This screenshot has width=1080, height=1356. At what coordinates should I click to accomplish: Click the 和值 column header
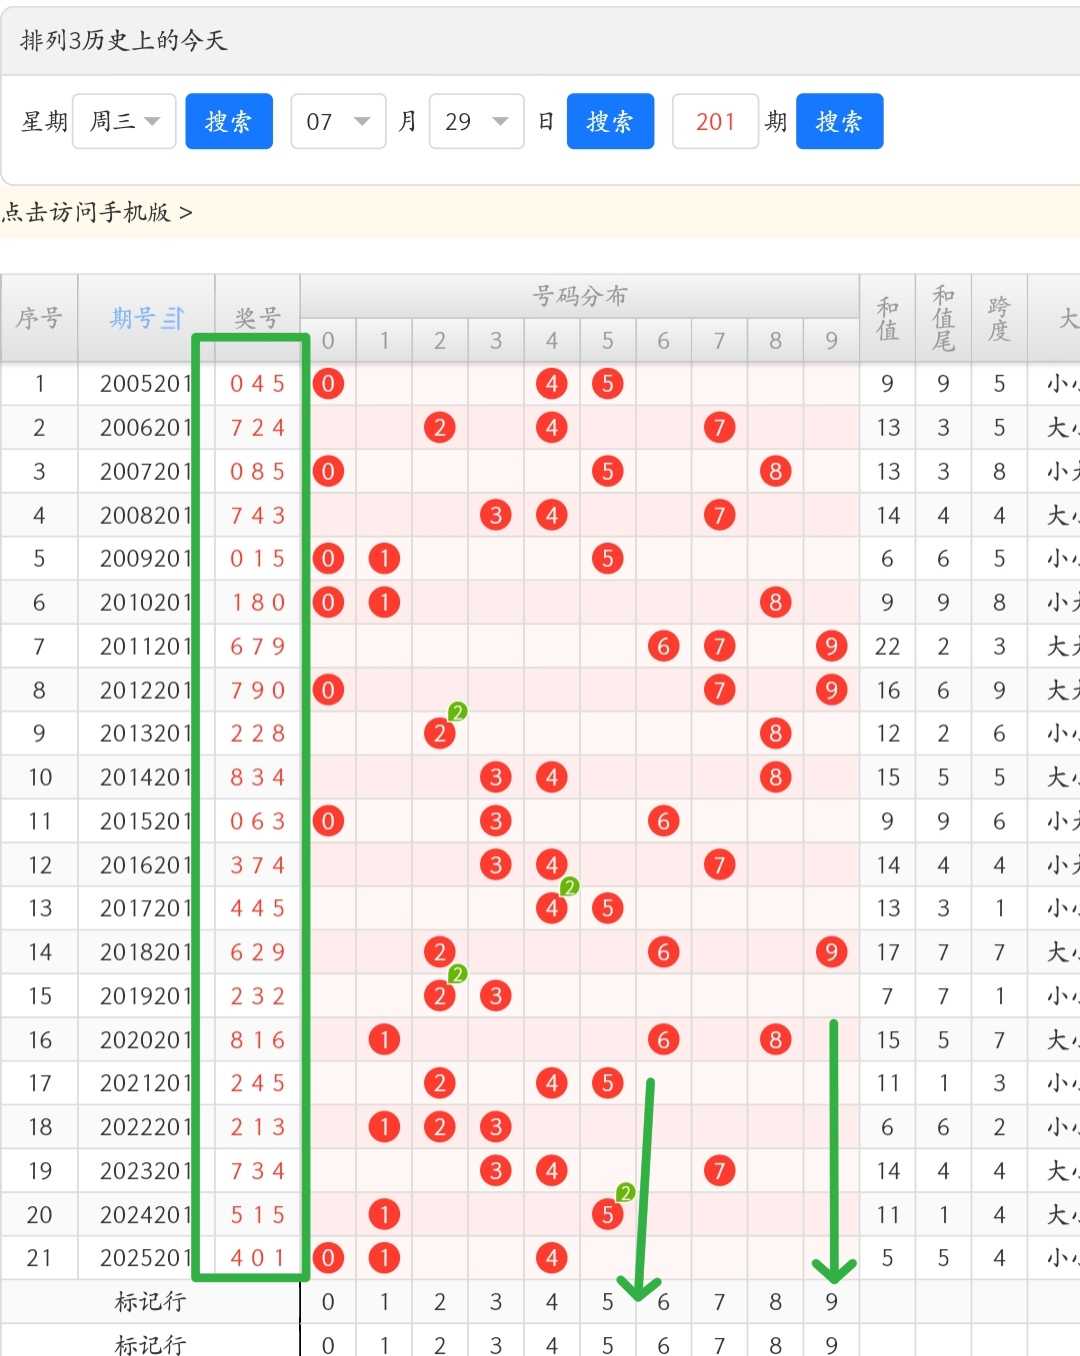tap(887, 318)
